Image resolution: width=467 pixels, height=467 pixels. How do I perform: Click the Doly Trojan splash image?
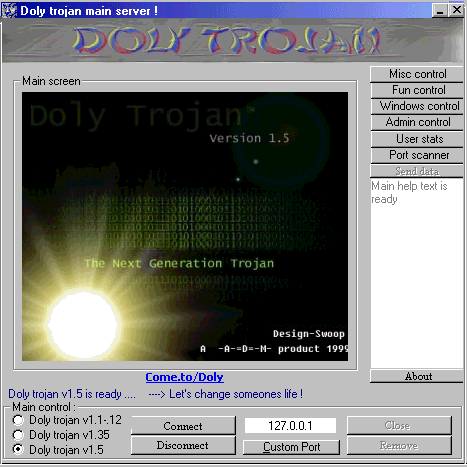185,226
